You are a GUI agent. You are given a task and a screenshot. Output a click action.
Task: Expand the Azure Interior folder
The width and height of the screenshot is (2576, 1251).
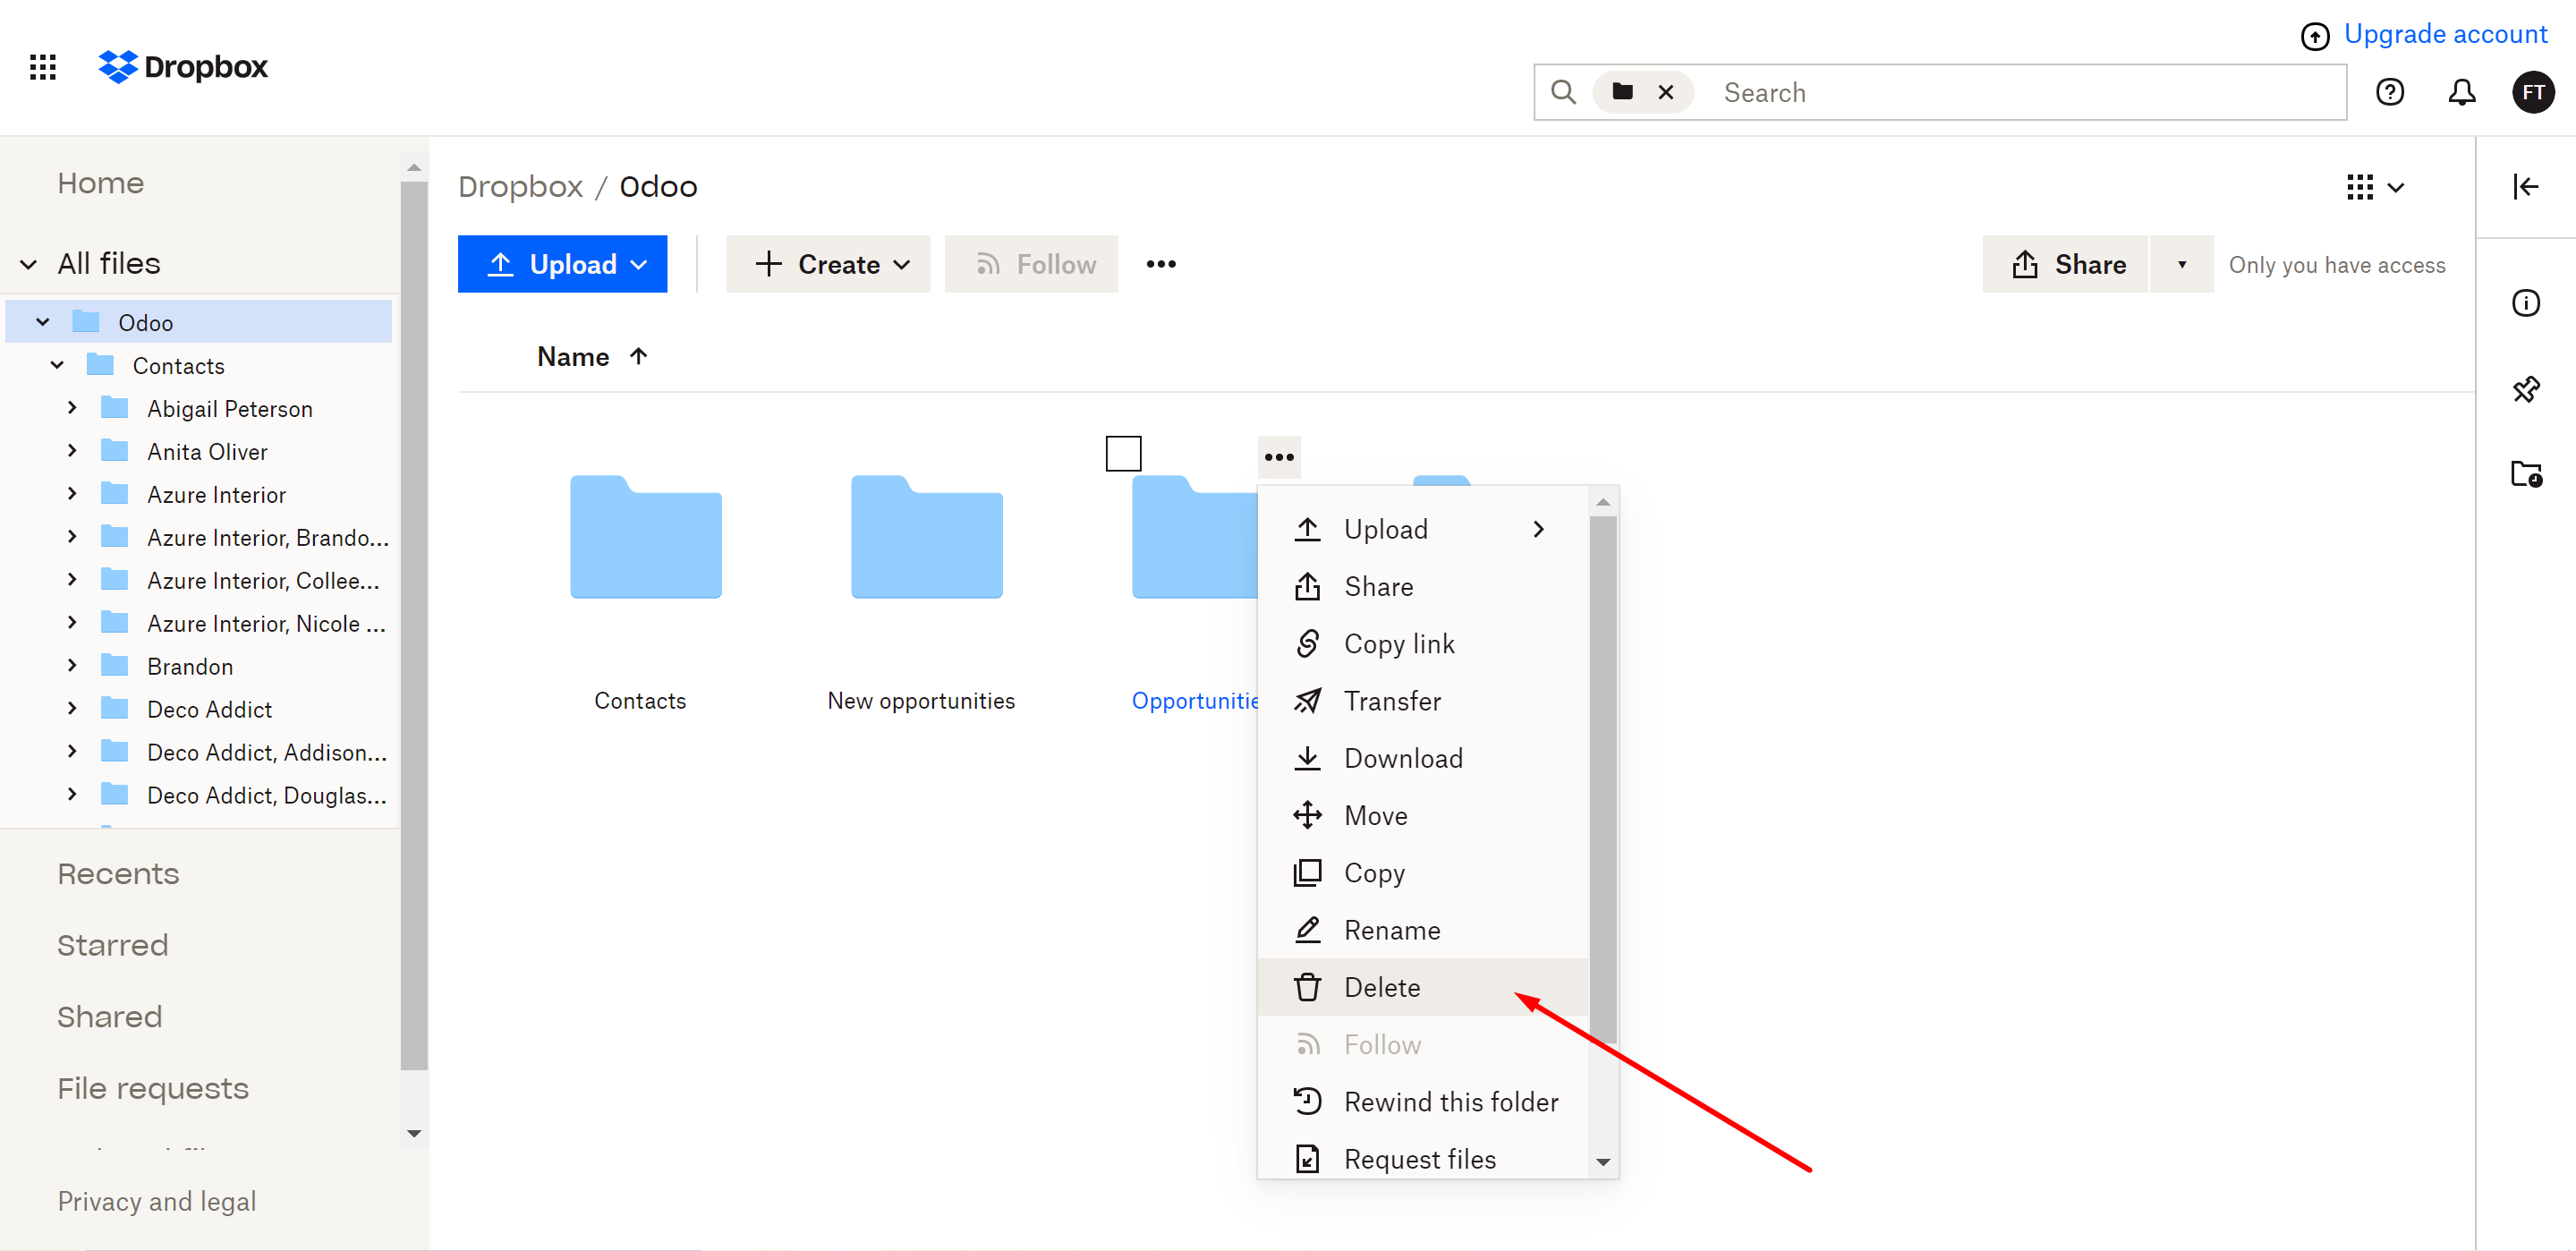click(x=71, y=494)
